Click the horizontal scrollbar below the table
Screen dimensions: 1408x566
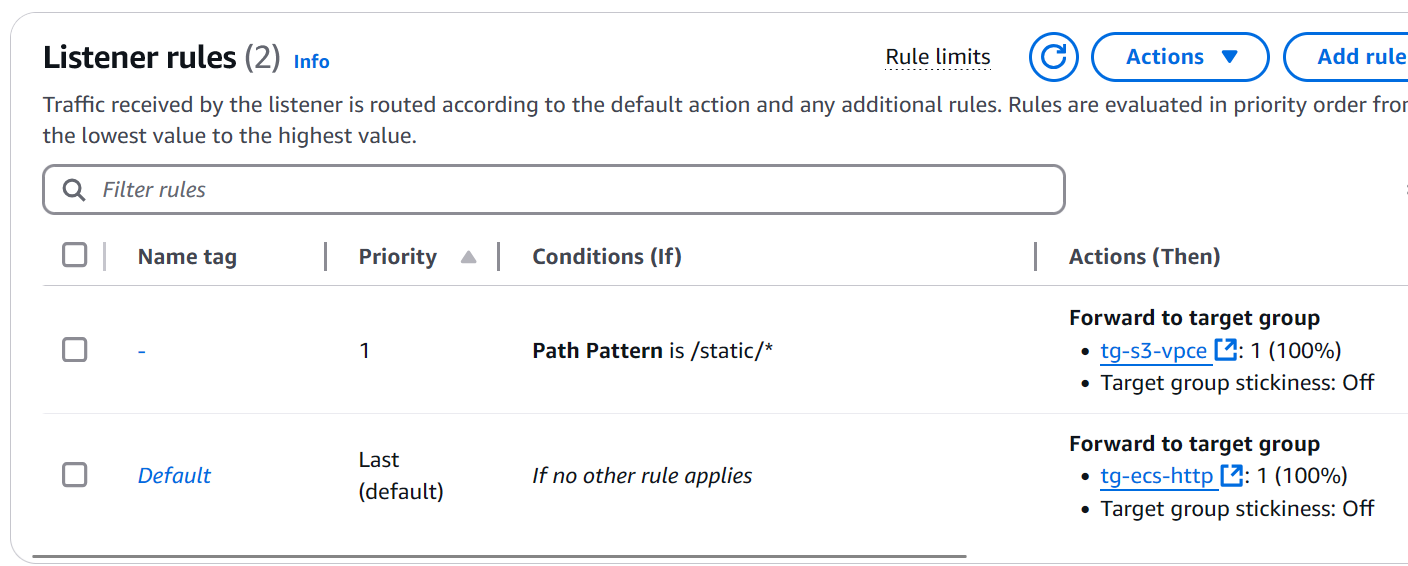[x=500, y=555]
